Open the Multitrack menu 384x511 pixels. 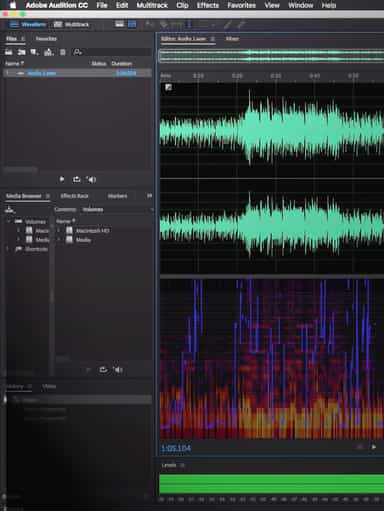tap(152, 5)
